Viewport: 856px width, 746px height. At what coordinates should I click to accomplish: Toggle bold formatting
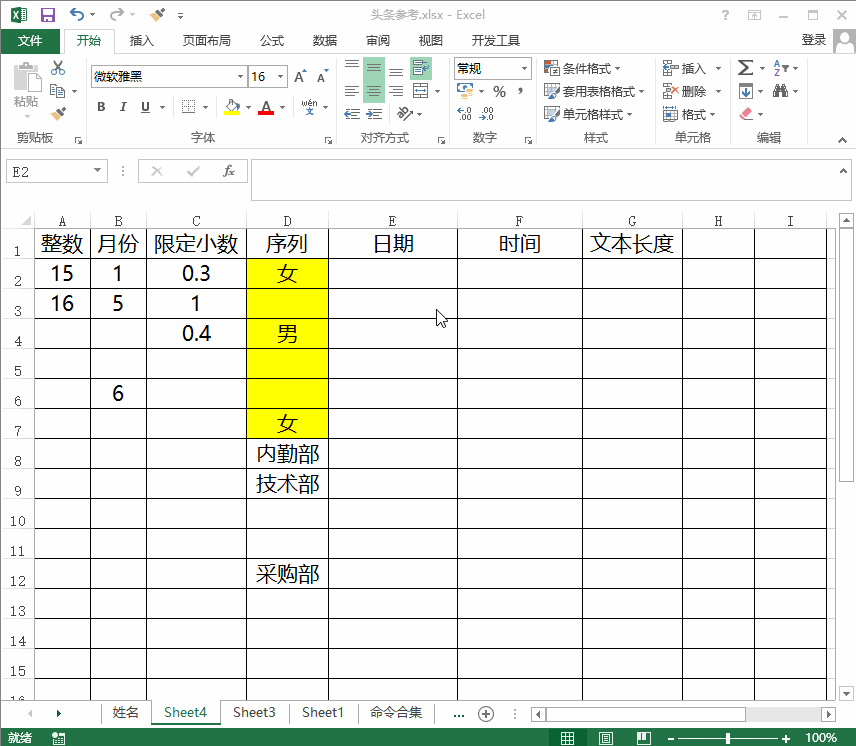pos(101,106)
